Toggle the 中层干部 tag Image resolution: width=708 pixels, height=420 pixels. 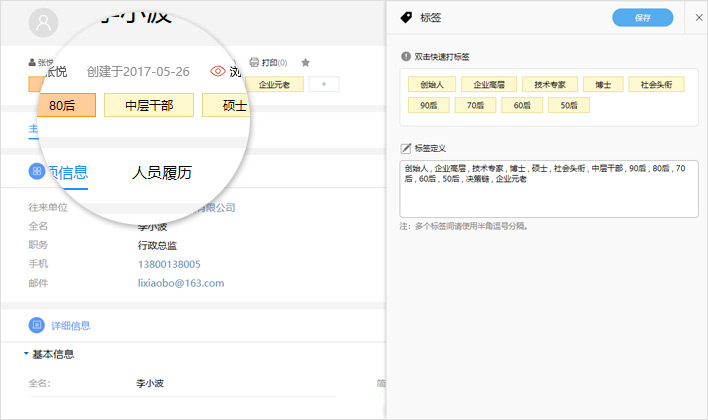[x=148, y=104]
